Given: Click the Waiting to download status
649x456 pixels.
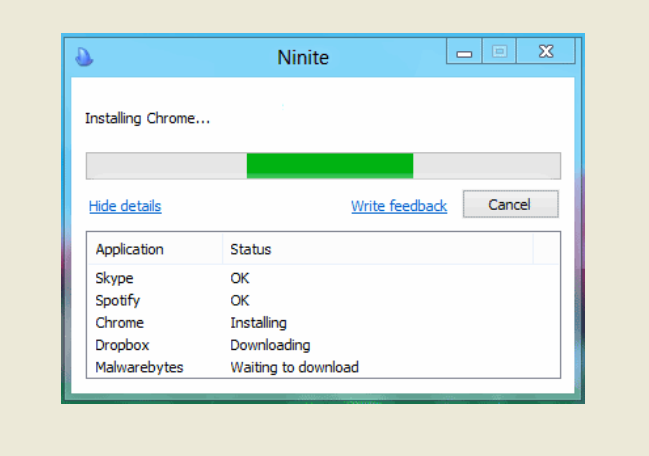Looking at the screenshot, I should [294, 367].
